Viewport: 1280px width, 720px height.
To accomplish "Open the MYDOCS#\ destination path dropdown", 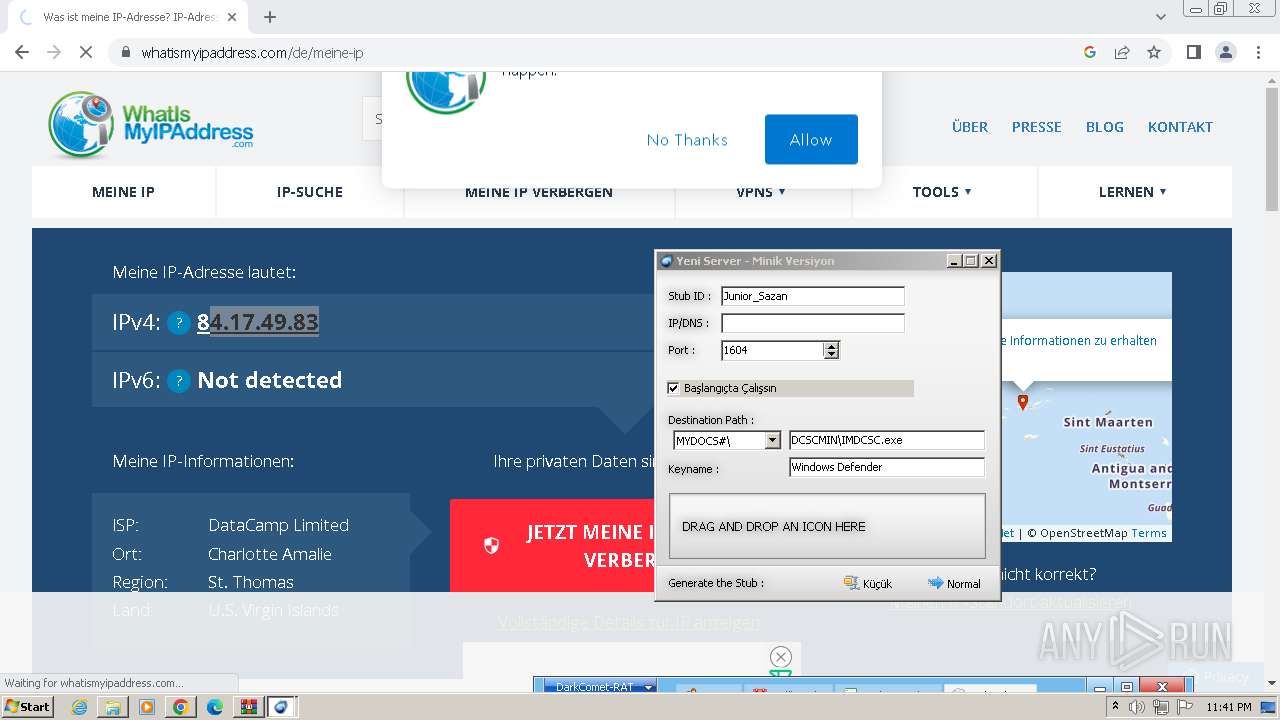I will [x=772, y=440].
